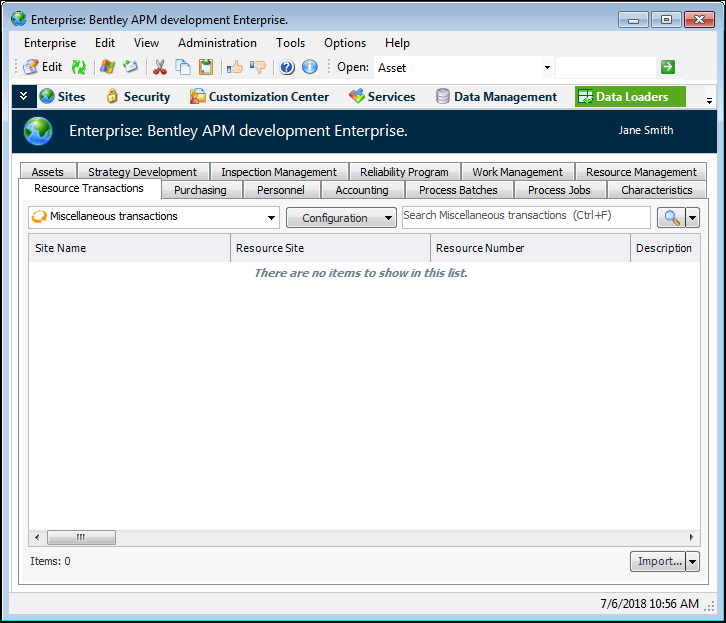Switch to the Characteristics tab

657,190
